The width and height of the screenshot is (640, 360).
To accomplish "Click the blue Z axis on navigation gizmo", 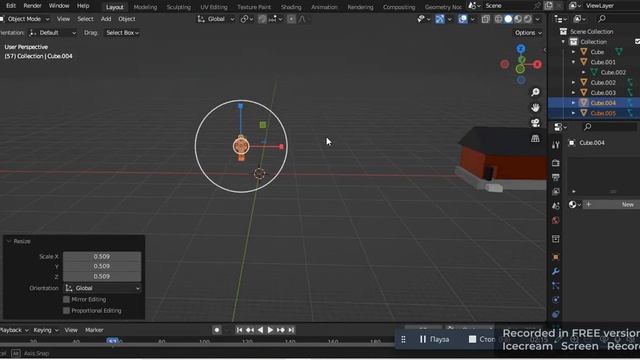I will (x=521, y=49).
